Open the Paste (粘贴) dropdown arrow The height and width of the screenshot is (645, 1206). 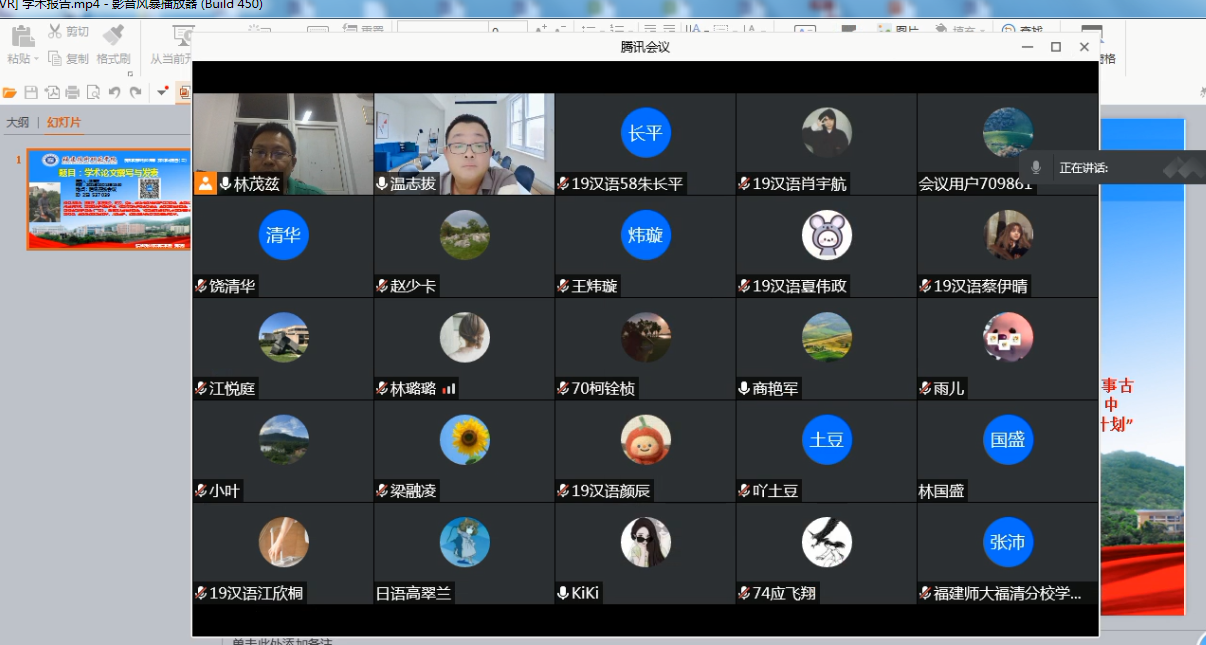[x=36, y=59]
